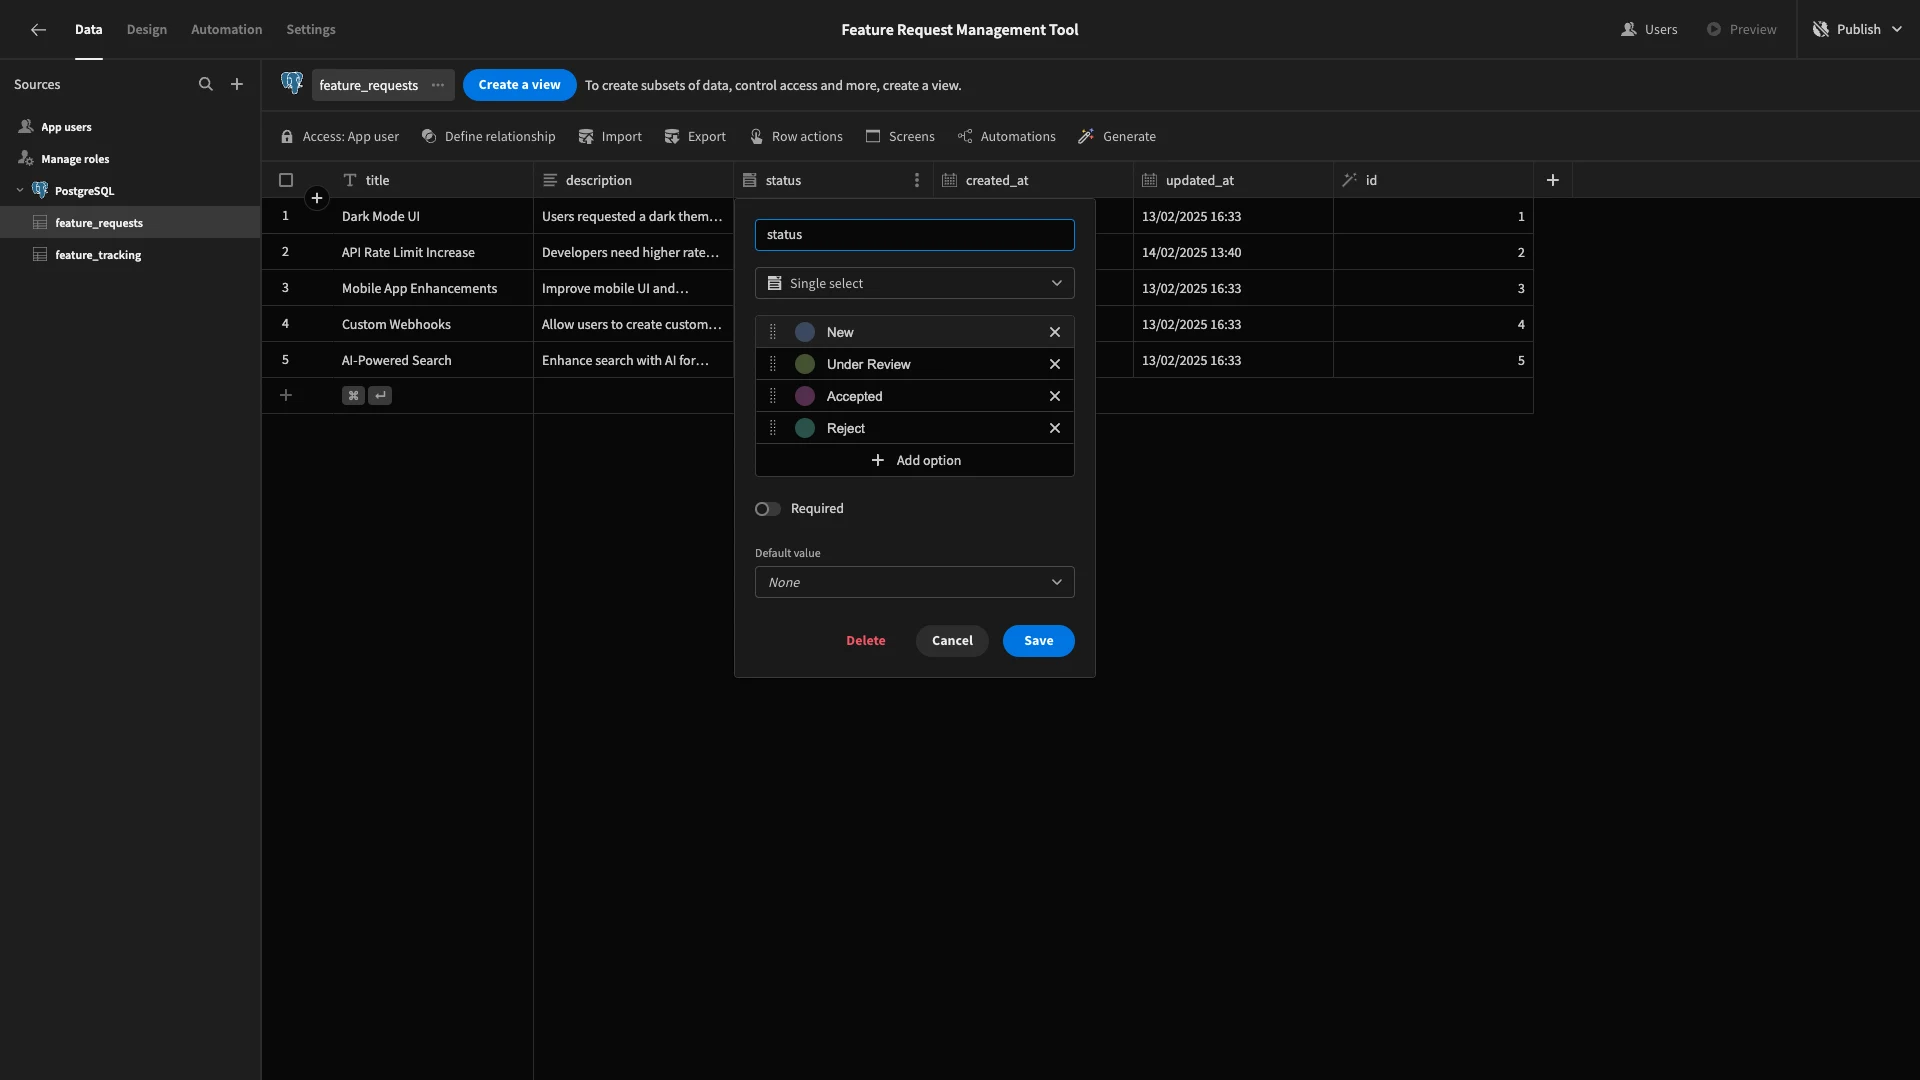Select the feature_tracking table
The height and width of the screenshot is (1080, 1920).
(98, 255)
